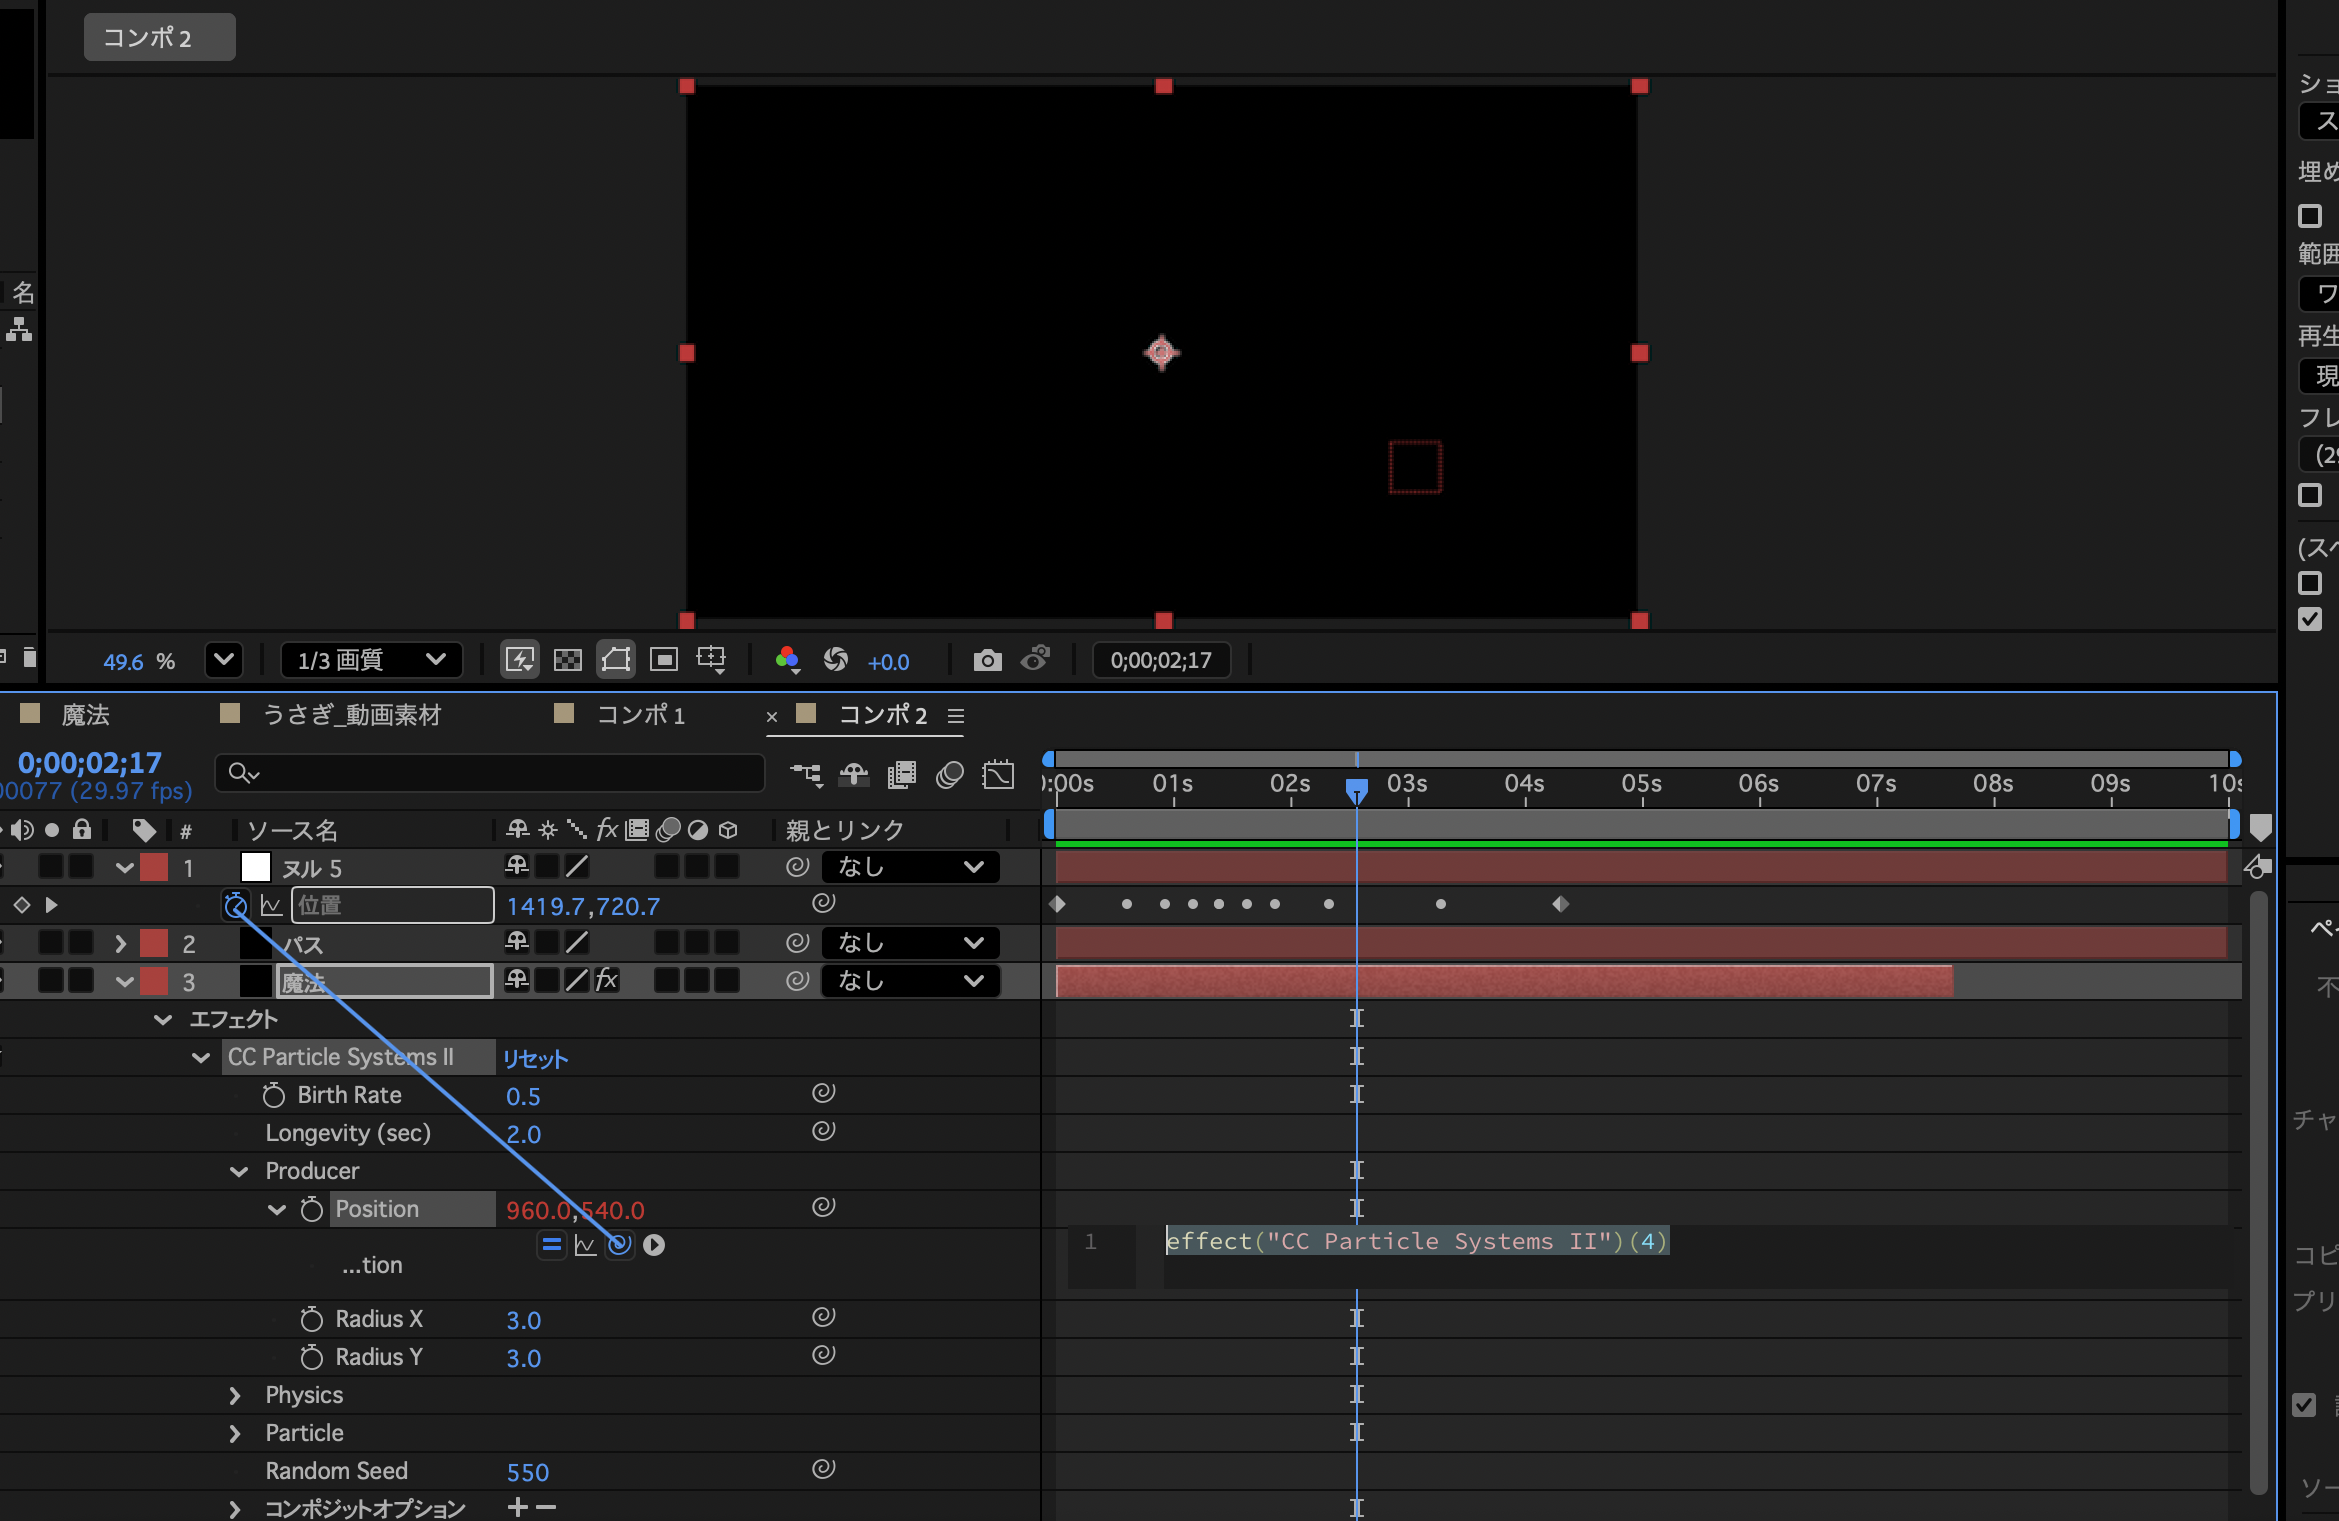Click the show snapshot icon
Screen dimensions: 2339x1521
pyautogui.click(x=1036, y=659)
